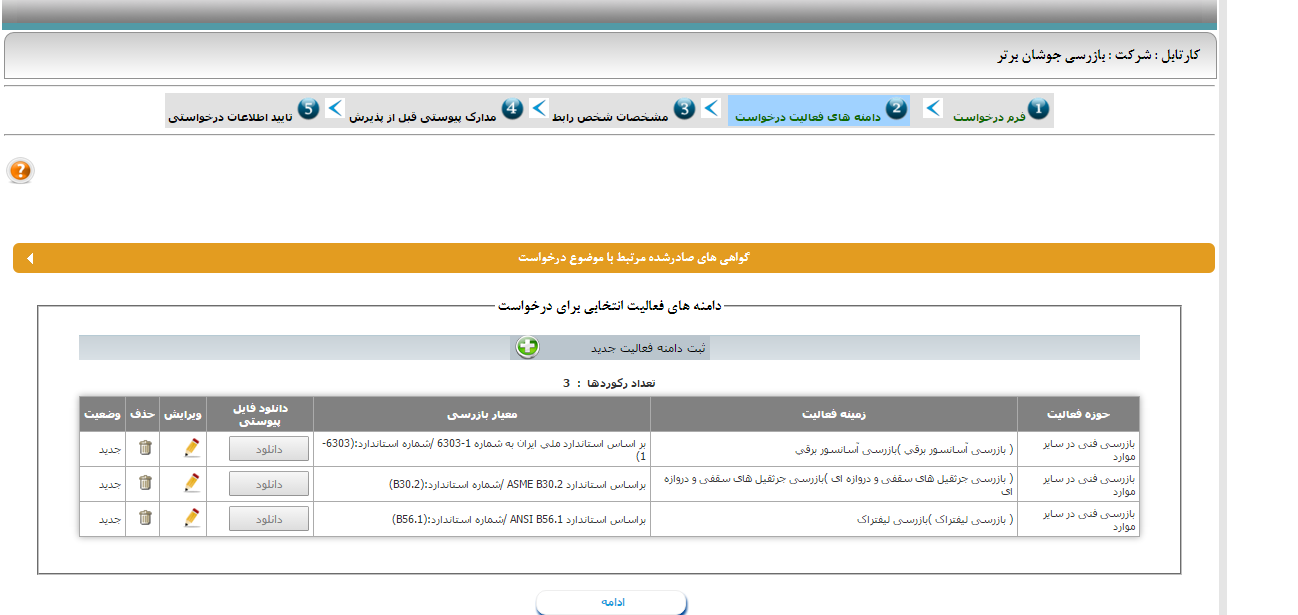Click حوزه فعالیت column header
1298x615 pixels.
click(1078, 414)
